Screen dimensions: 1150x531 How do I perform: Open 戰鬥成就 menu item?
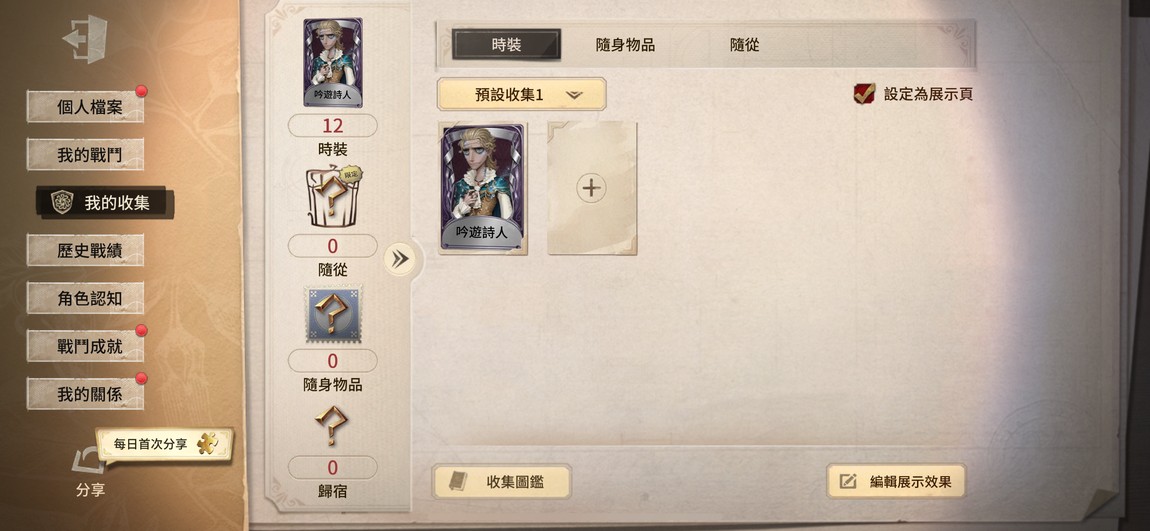point(86,346)
